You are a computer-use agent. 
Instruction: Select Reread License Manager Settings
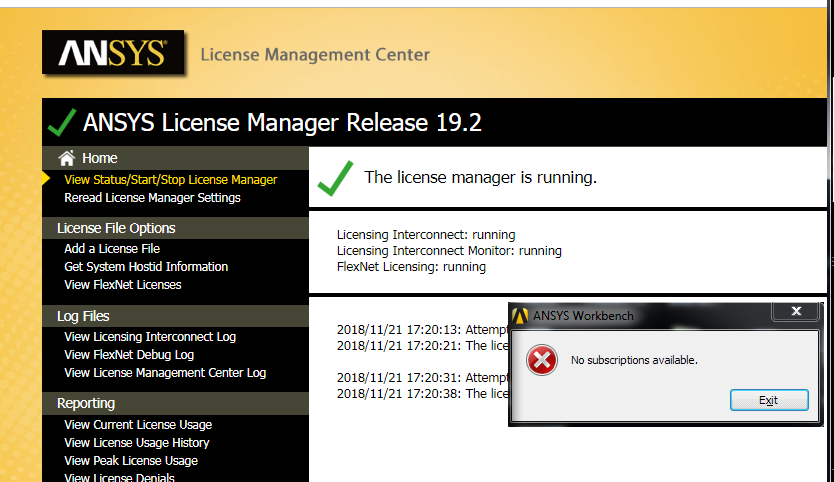pyautogui.click(x=152, y=198)
